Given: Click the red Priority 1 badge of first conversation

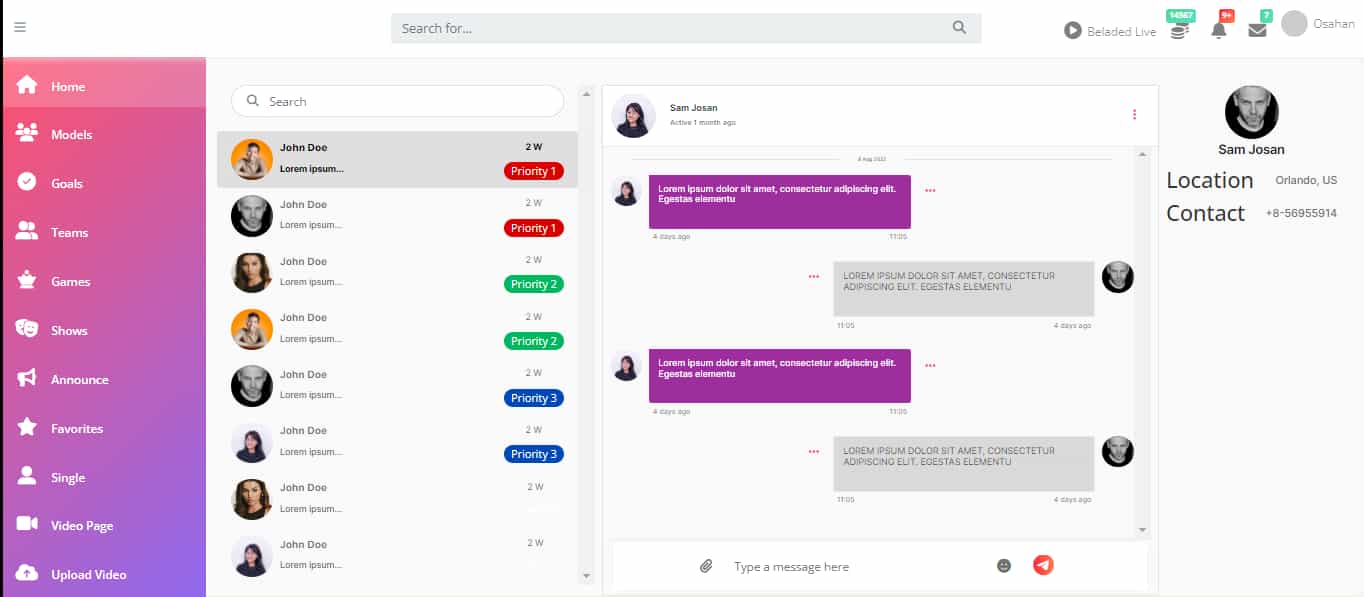Looking at the screenshot, I should (x=533, y=171).
